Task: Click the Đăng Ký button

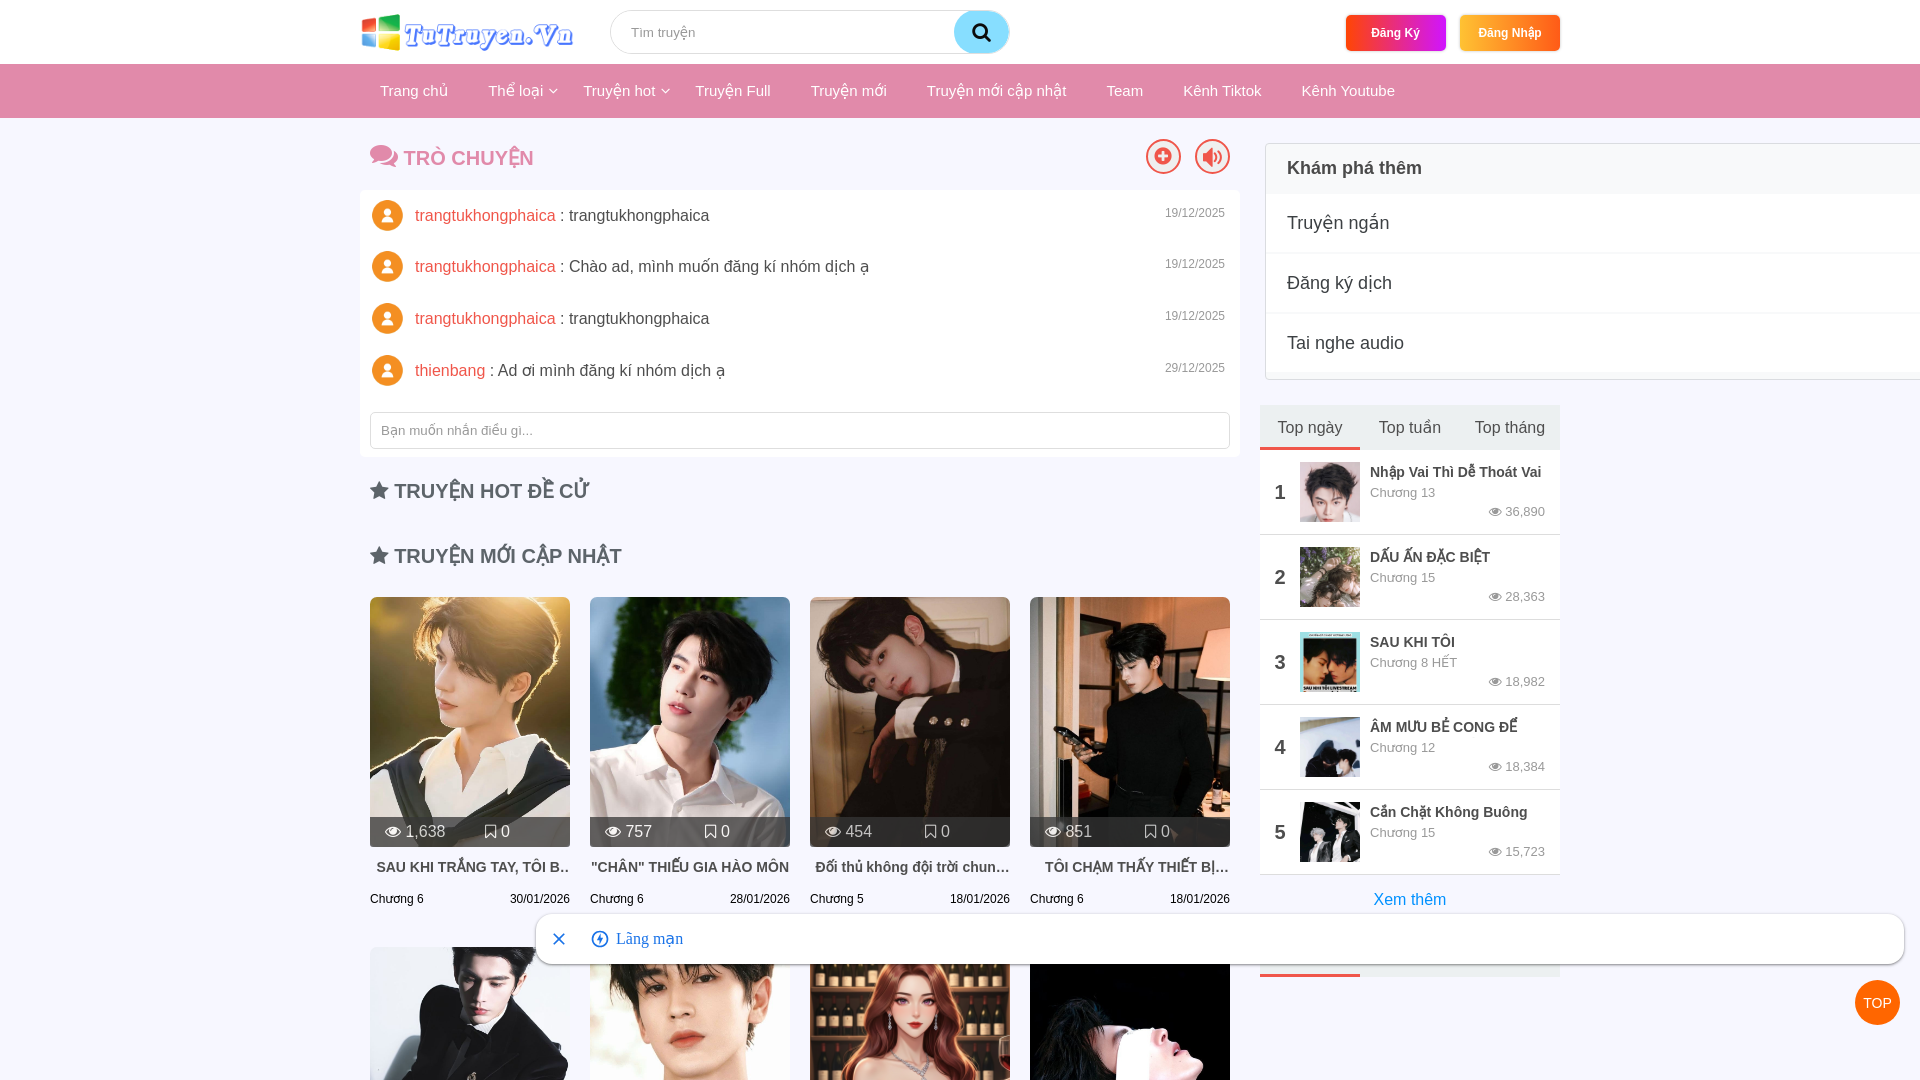Action: tap(1395, 33)
